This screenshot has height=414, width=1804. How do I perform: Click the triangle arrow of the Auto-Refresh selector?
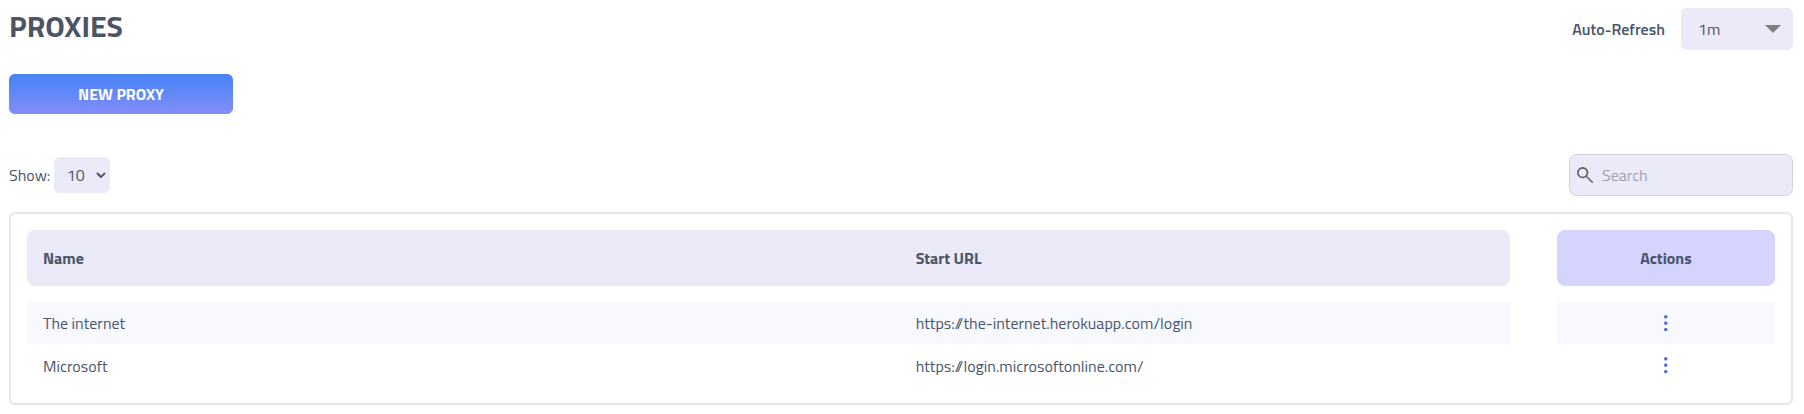[x=1773, y=29]
